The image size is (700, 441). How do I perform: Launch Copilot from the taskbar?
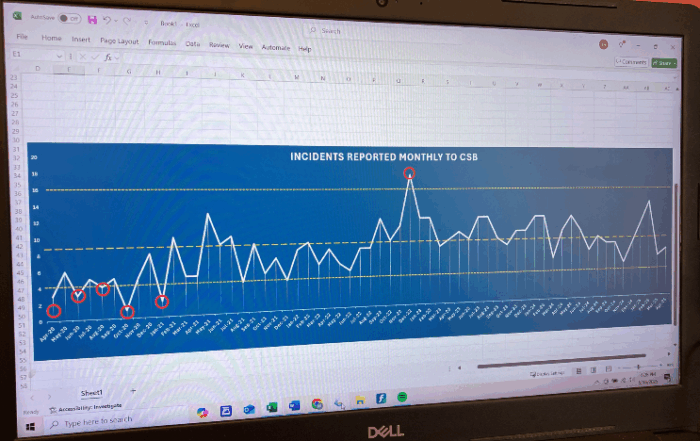coord(203,412)
